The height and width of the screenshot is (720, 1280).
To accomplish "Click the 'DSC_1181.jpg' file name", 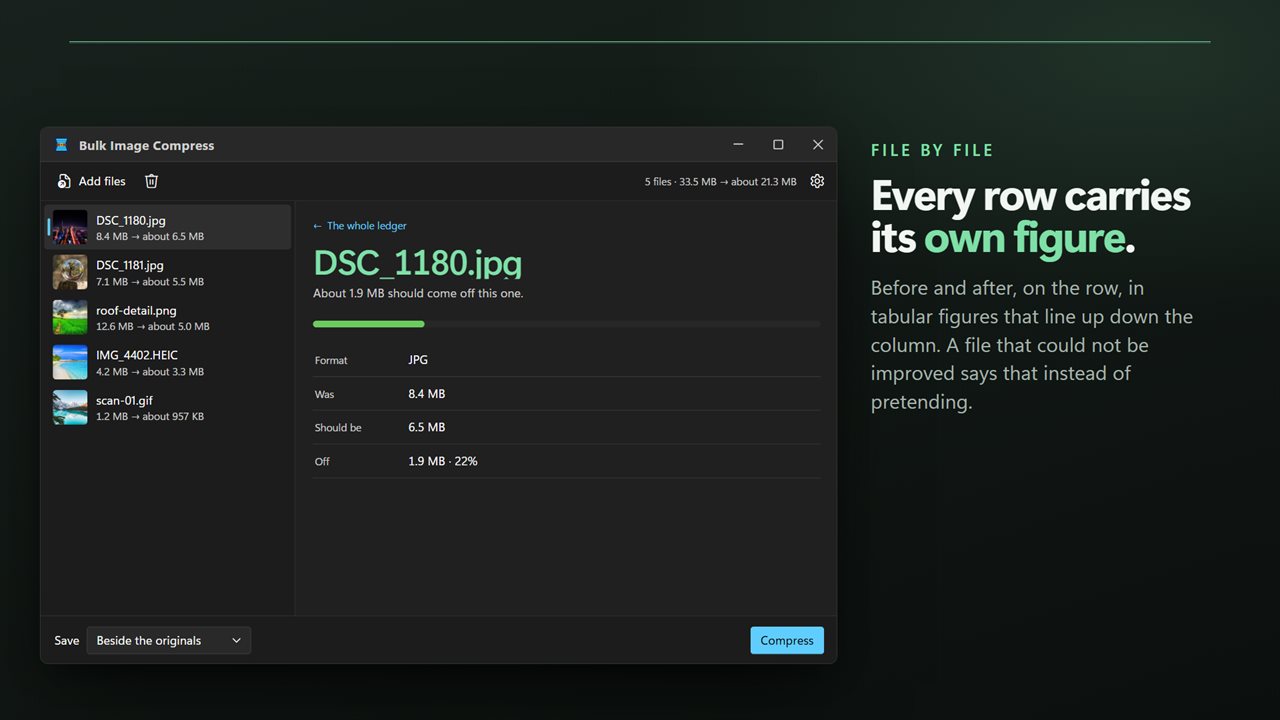I will [130, 265].
